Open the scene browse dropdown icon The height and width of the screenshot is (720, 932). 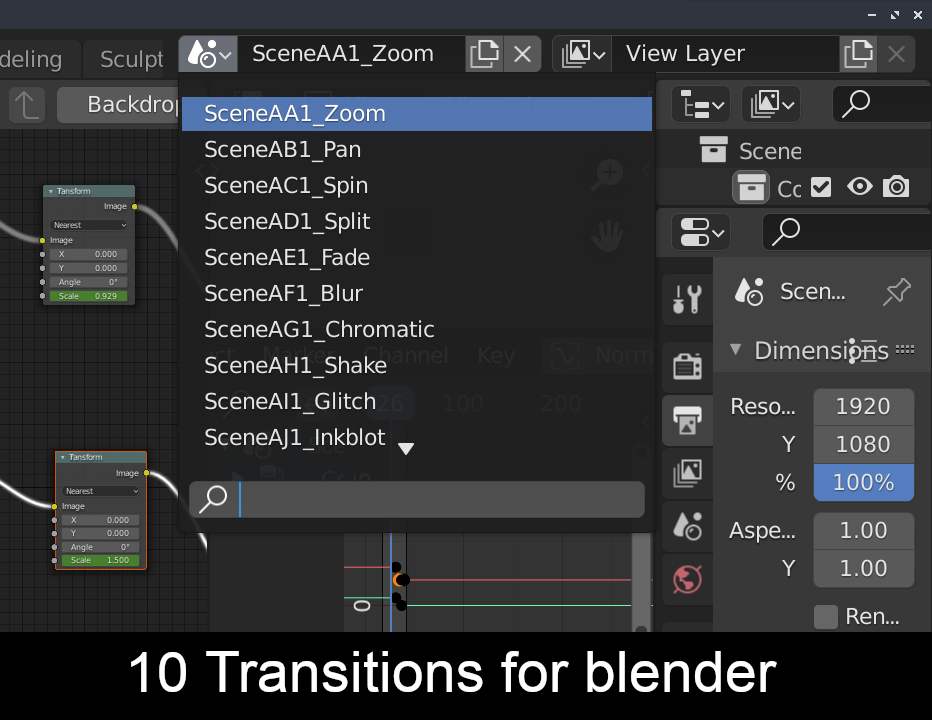(208, 54)
